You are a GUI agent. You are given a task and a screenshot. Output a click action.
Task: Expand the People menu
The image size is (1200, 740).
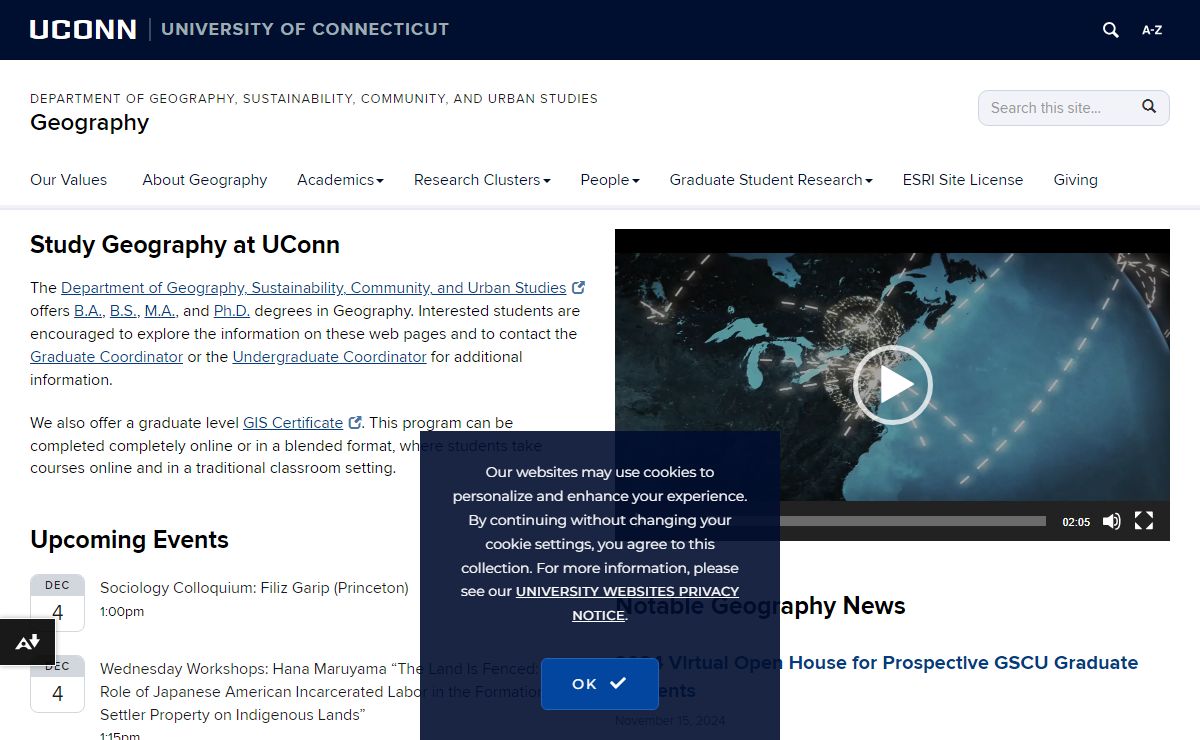[610, 180]
